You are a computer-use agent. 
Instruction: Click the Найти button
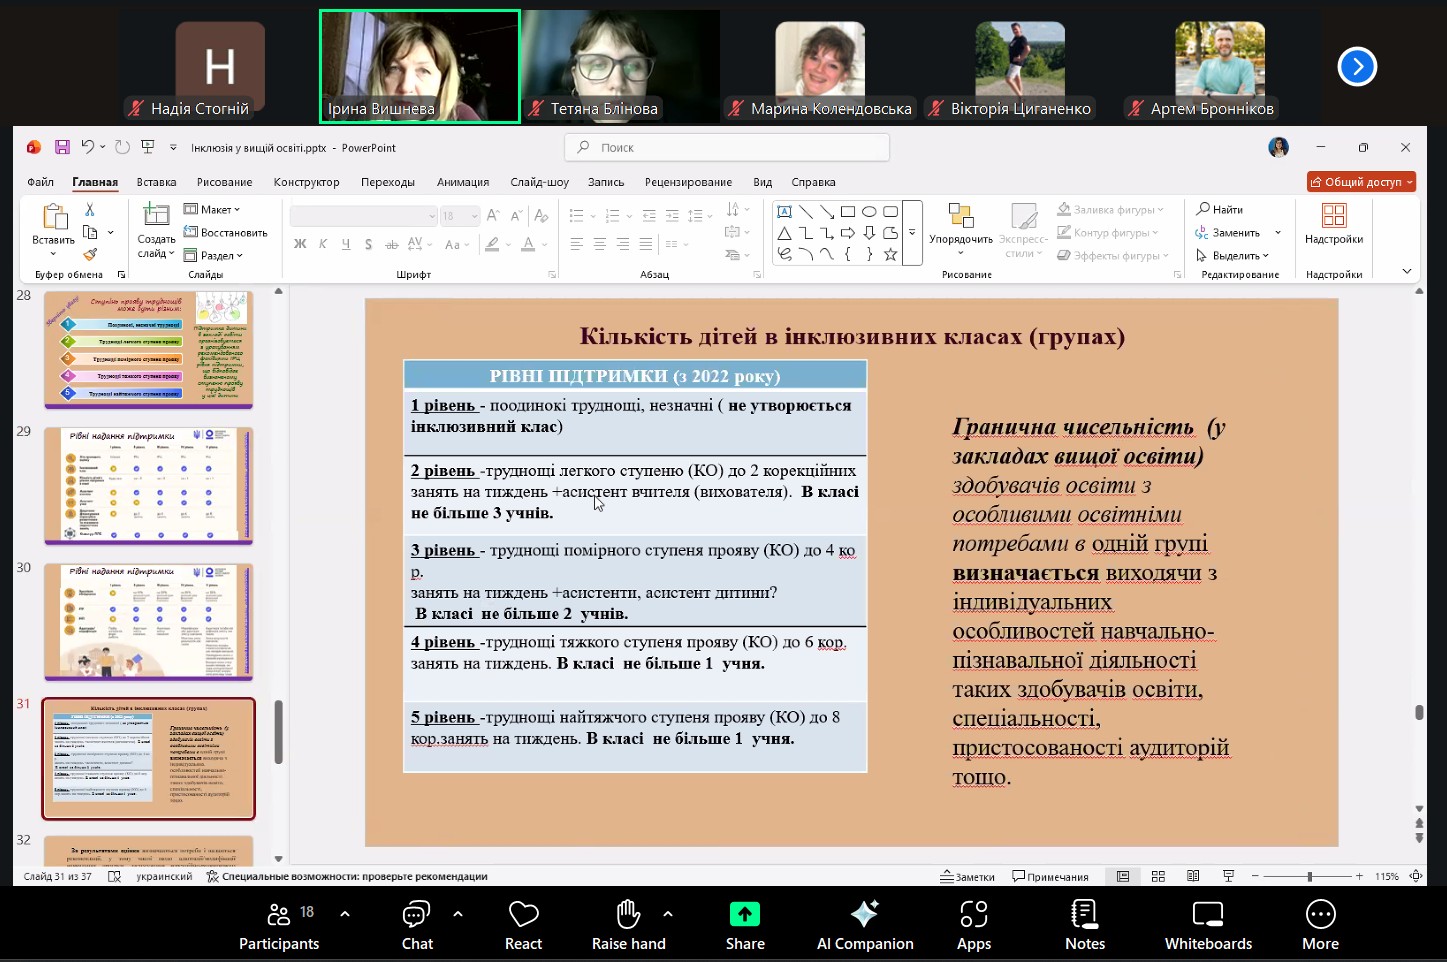(x=1220, y=209)
